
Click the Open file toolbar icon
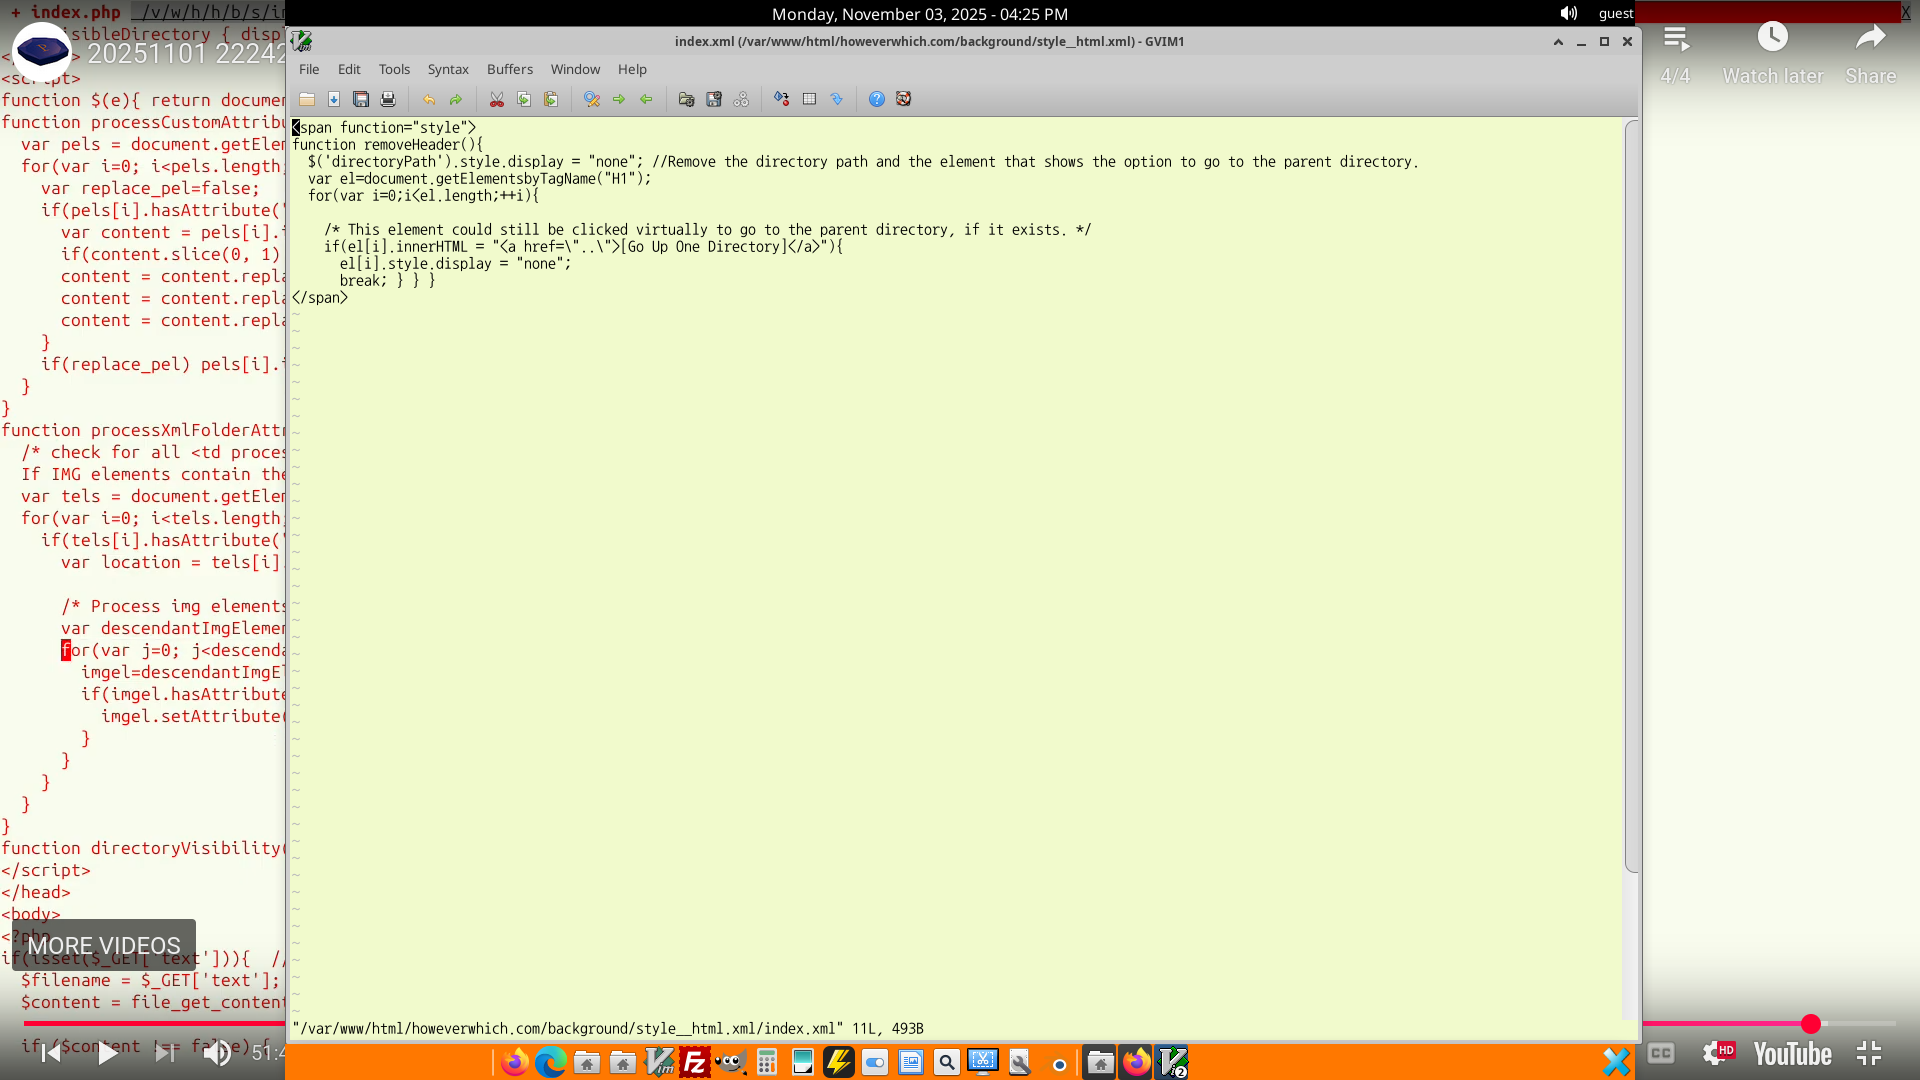[307, 99]
